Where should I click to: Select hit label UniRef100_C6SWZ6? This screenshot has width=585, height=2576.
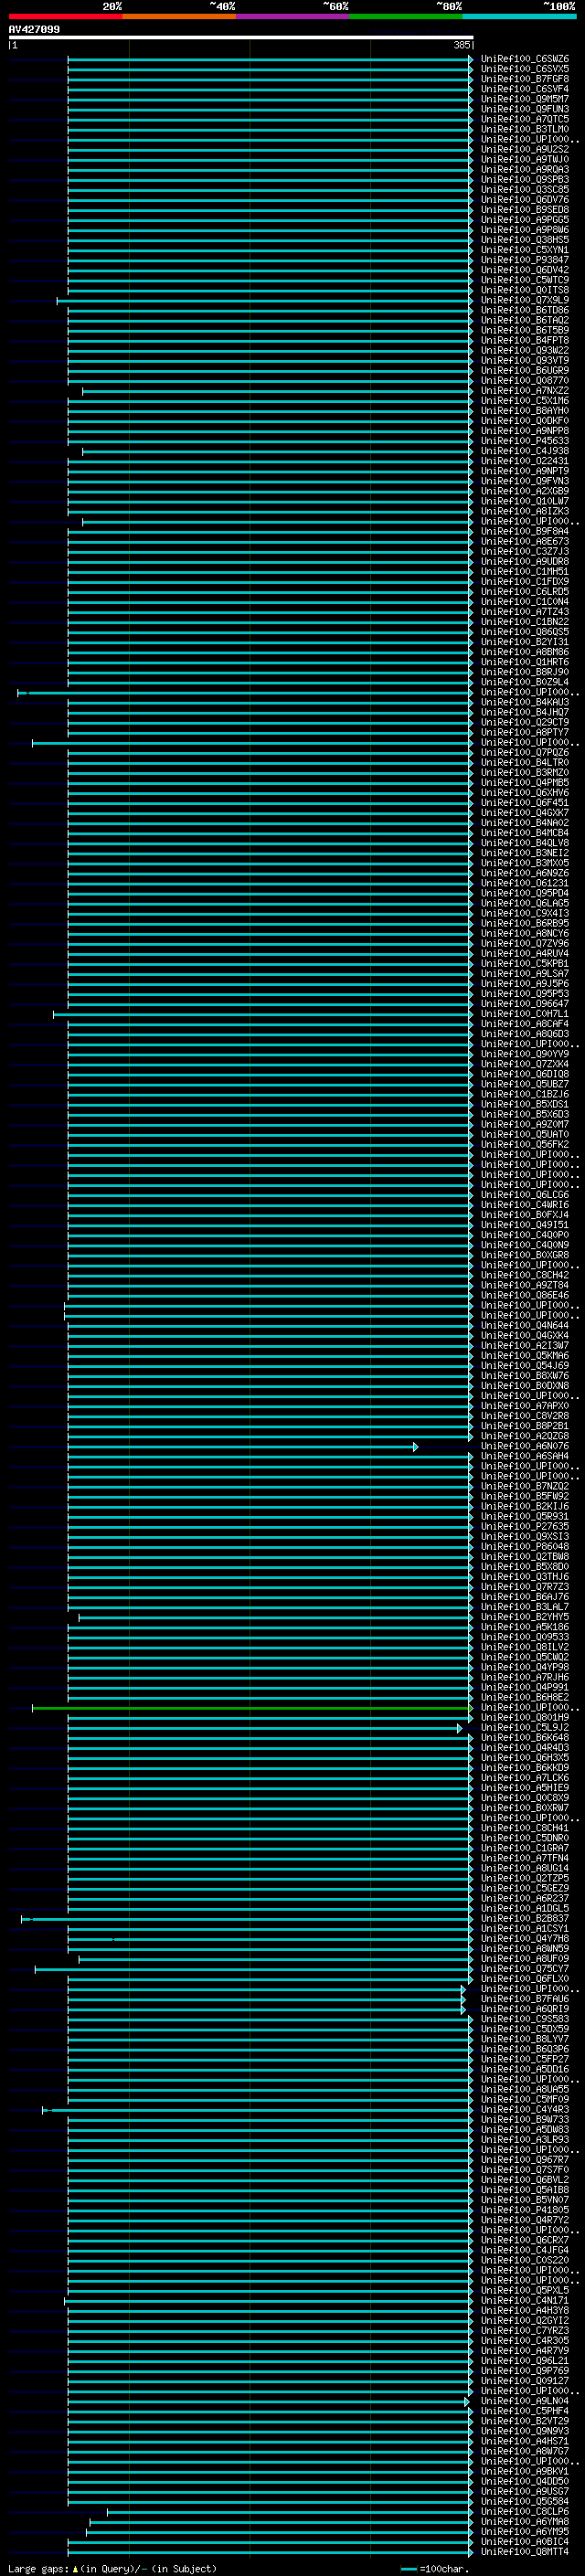(x=525, y=59)
